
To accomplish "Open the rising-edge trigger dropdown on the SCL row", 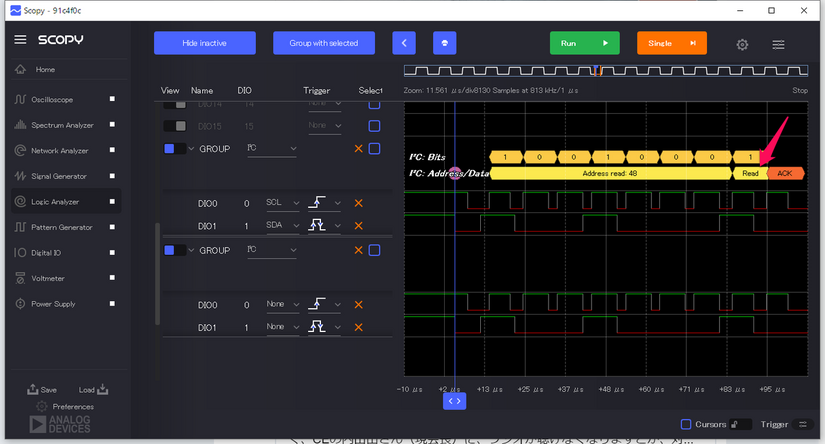I will (x=325, y=203).
